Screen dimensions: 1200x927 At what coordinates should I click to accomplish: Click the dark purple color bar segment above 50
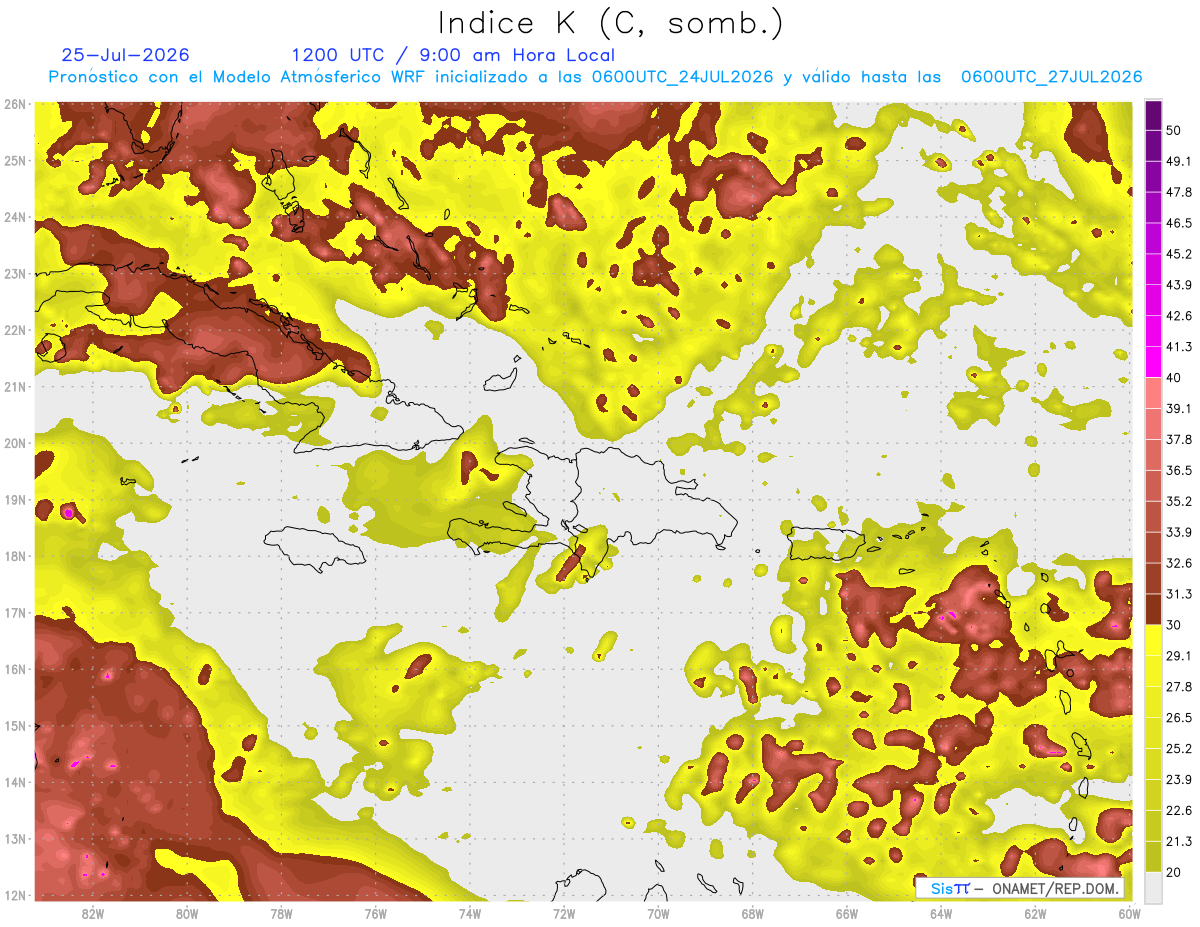pyautogui.click(x=1153, y=114)
